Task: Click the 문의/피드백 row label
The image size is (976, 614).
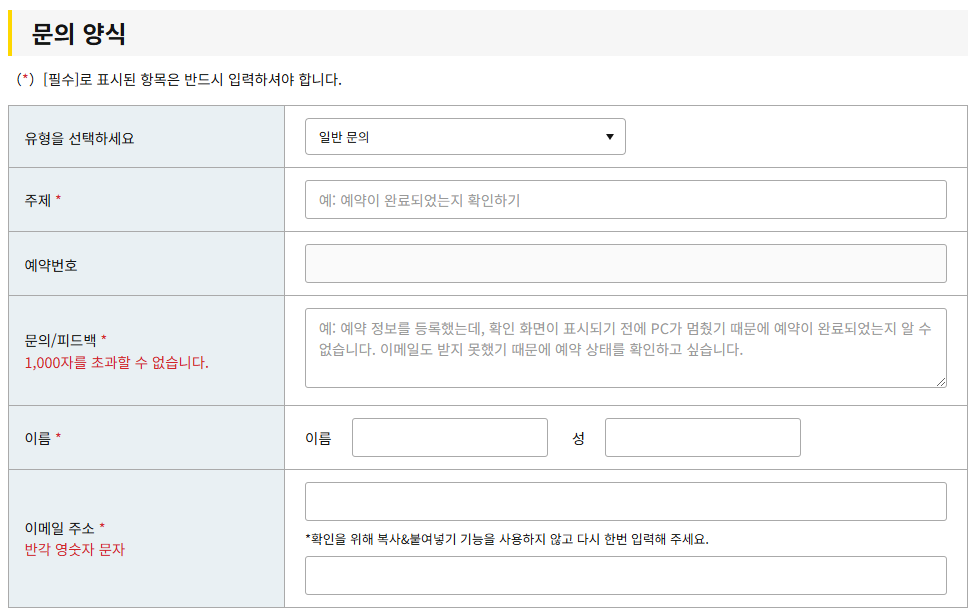Action: point(60,340)
